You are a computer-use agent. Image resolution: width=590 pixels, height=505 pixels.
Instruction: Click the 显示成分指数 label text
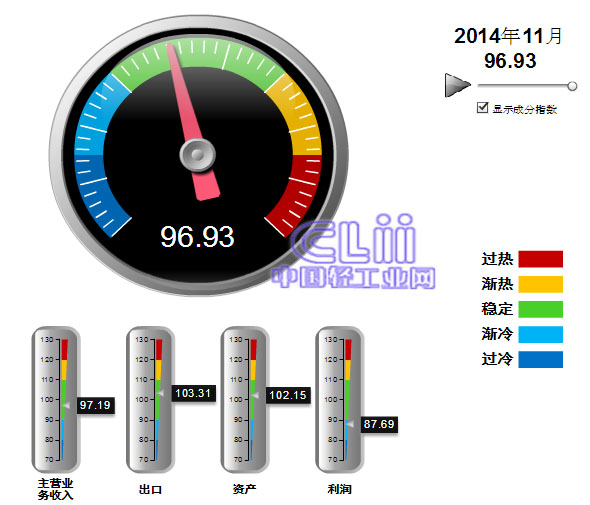point(525,110)
